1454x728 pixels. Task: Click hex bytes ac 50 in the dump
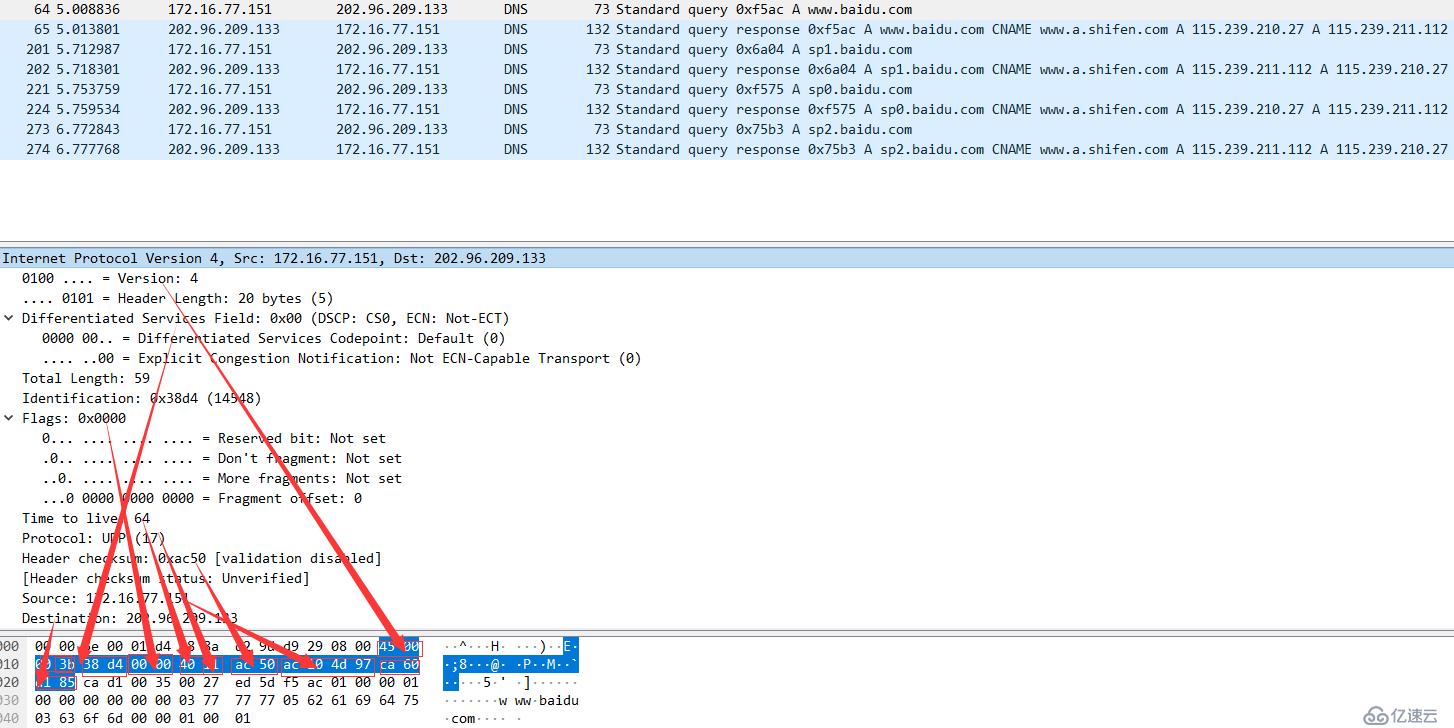255,665
